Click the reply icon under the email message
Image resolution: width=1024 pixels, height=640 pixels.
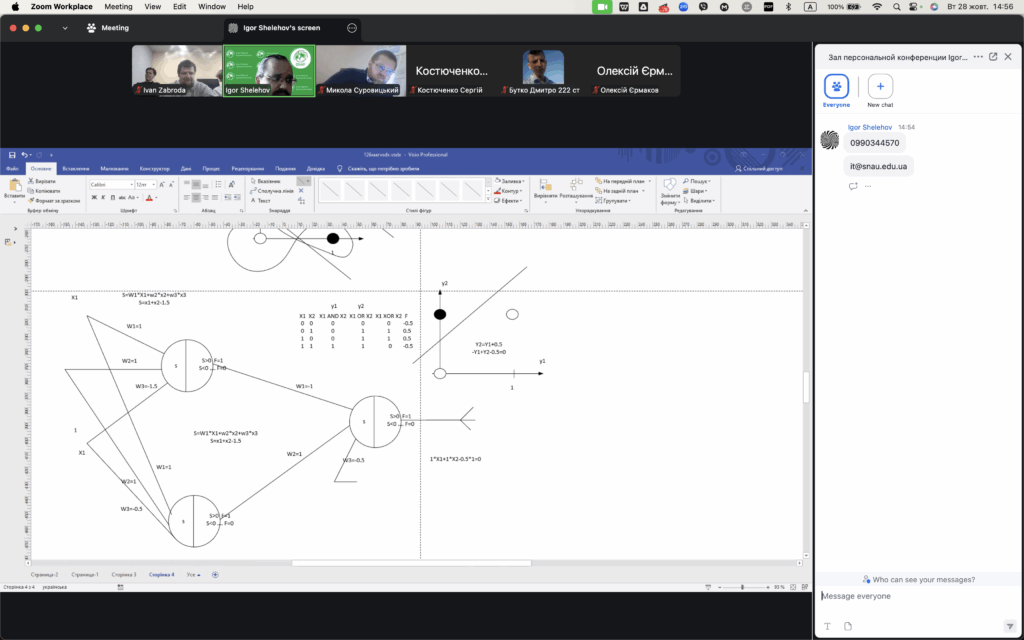coord(853,186)
